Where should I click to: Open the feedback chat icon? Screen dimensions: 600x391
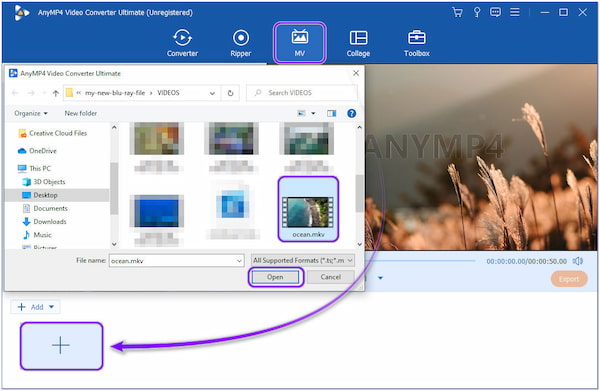pos(496,12)
